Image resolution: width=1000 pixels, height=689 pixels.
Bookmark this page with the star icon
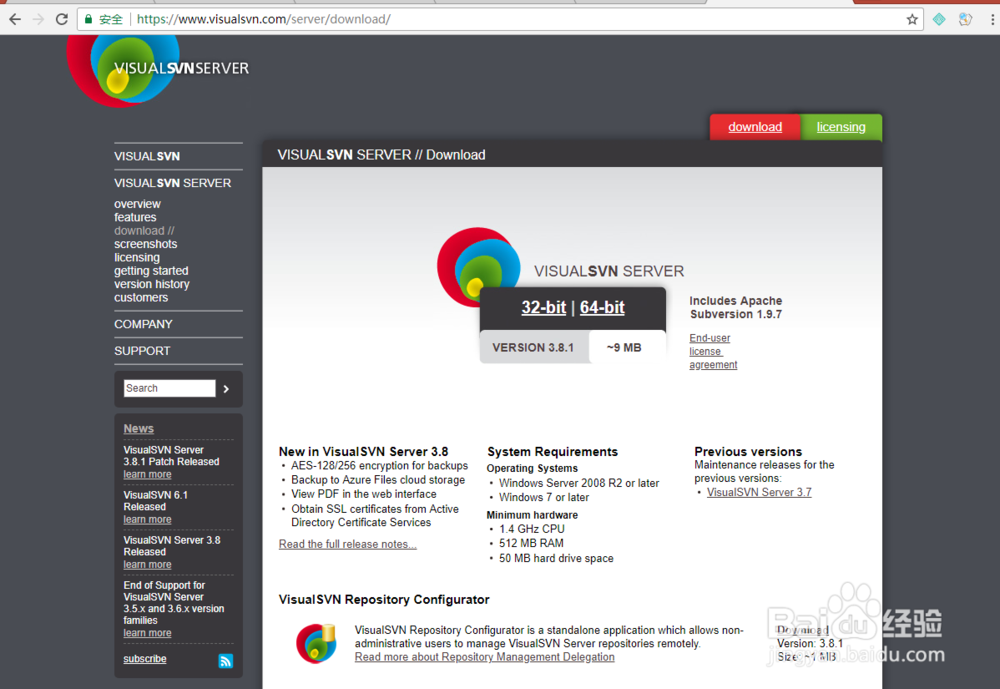912,19
